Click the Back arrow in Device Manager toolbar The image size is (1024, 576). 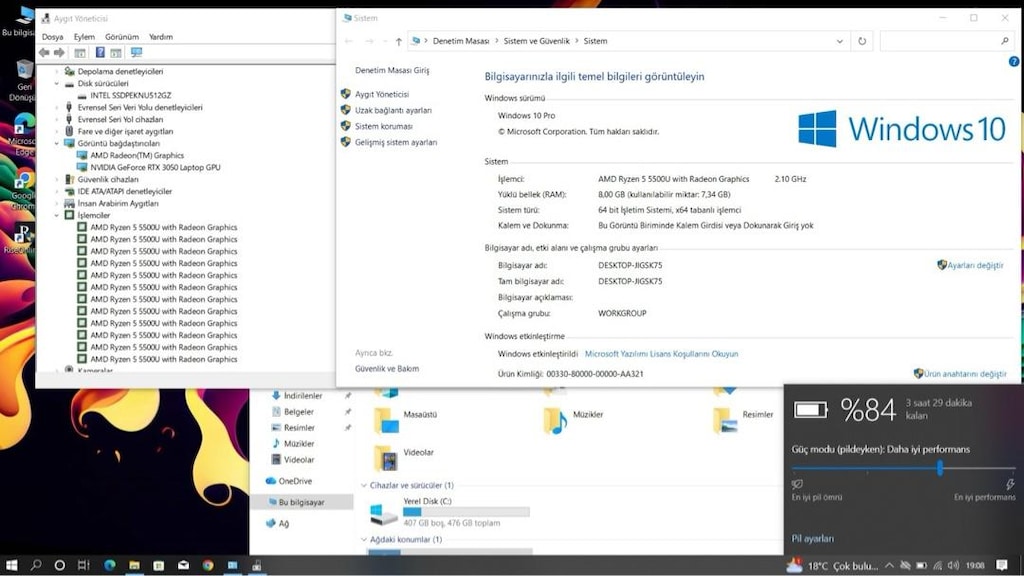point(44,52)
